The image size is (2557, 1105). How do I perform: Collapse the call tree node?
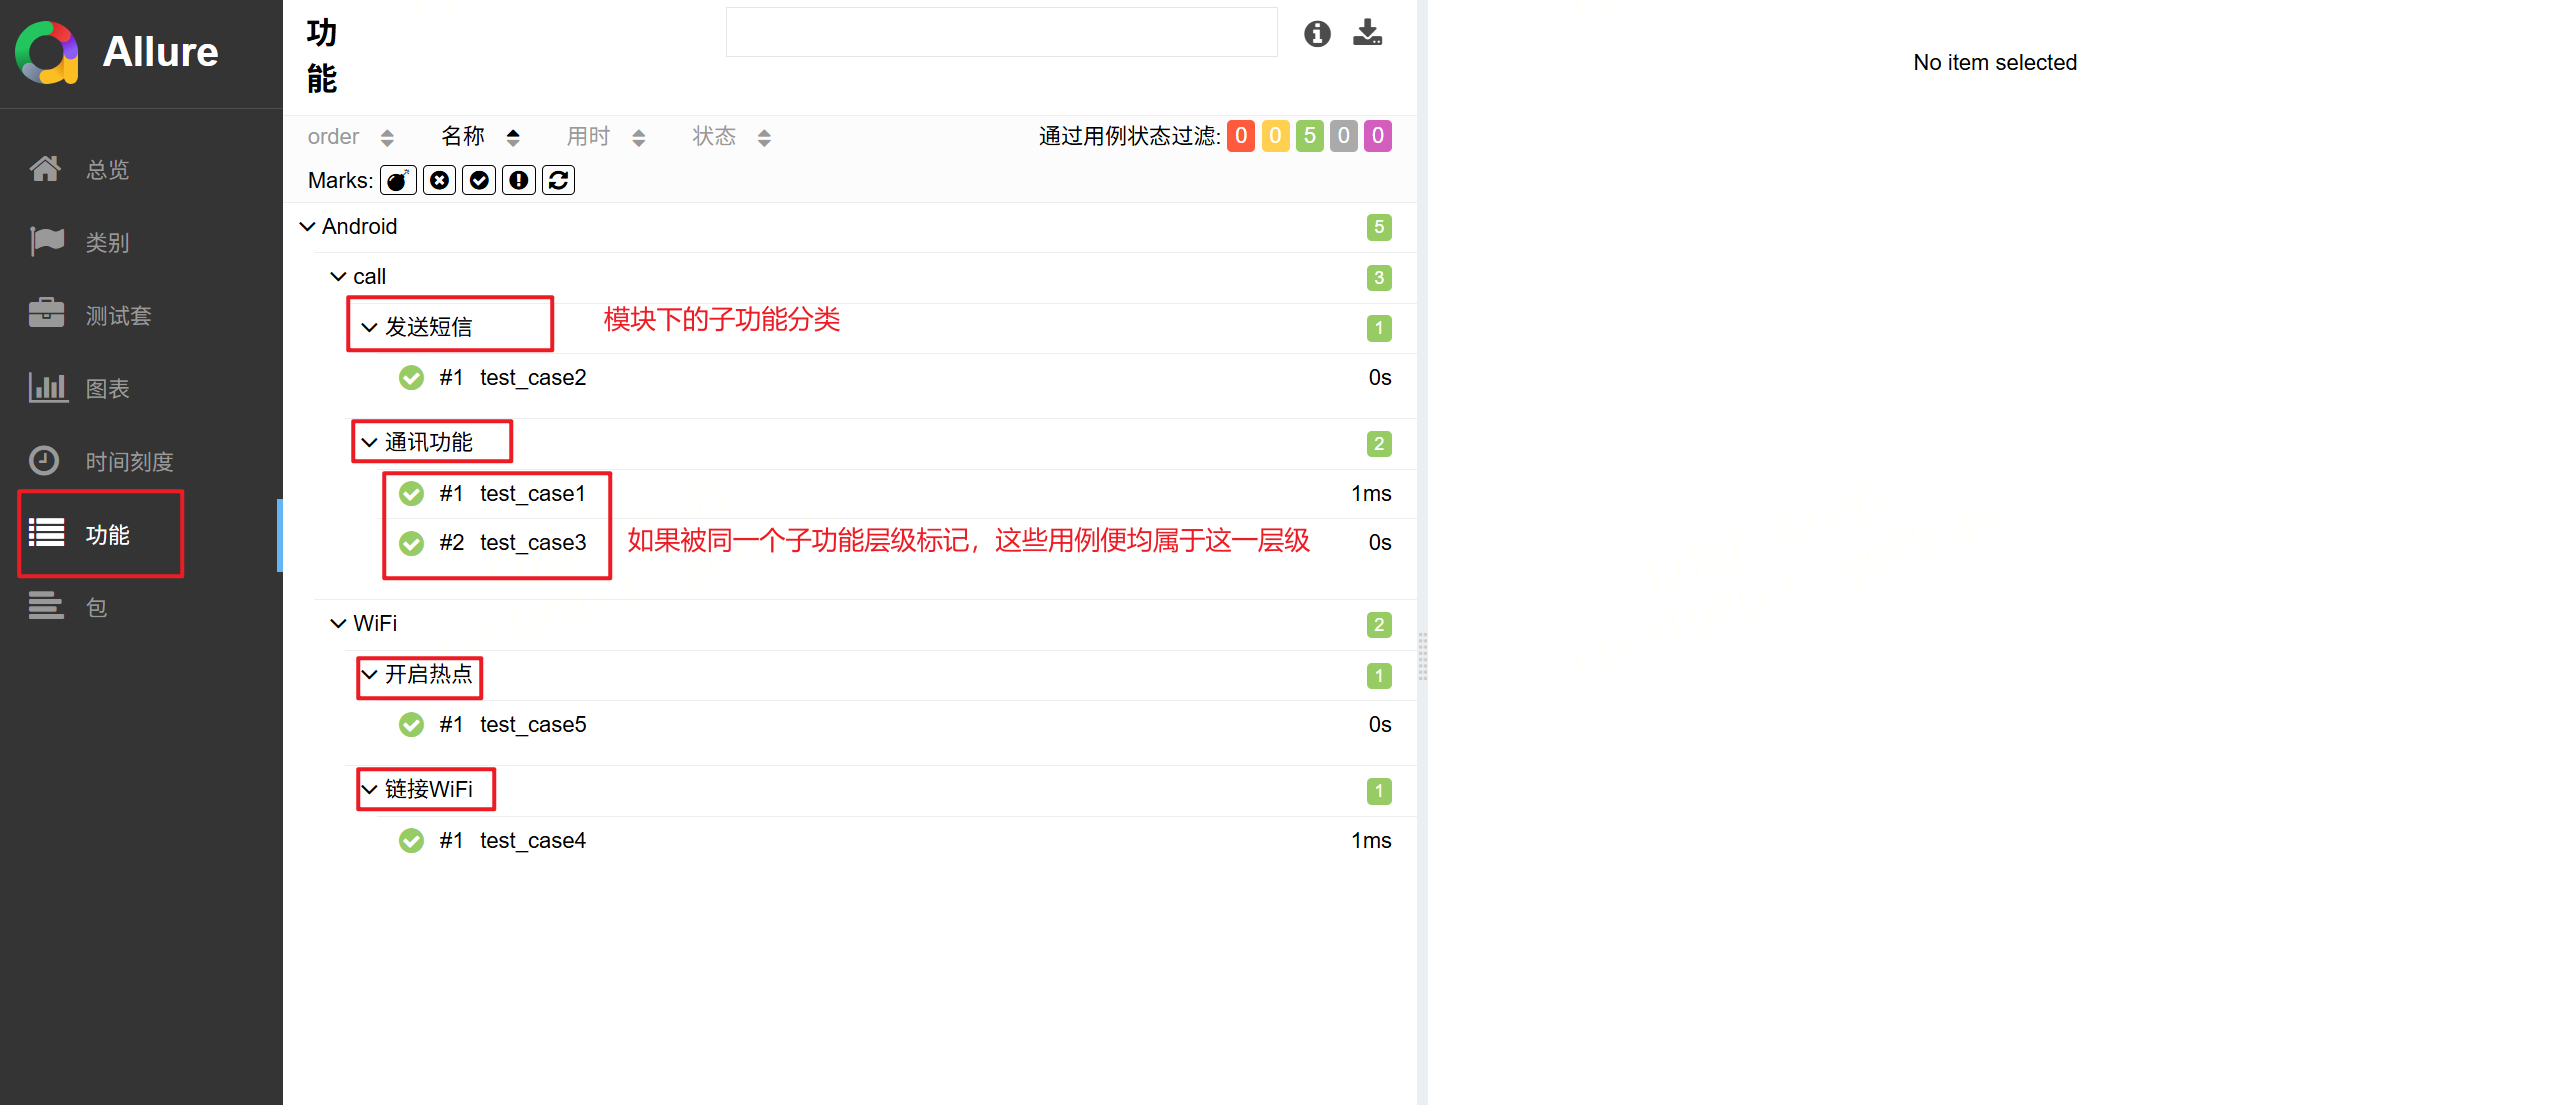coord(339,277)
